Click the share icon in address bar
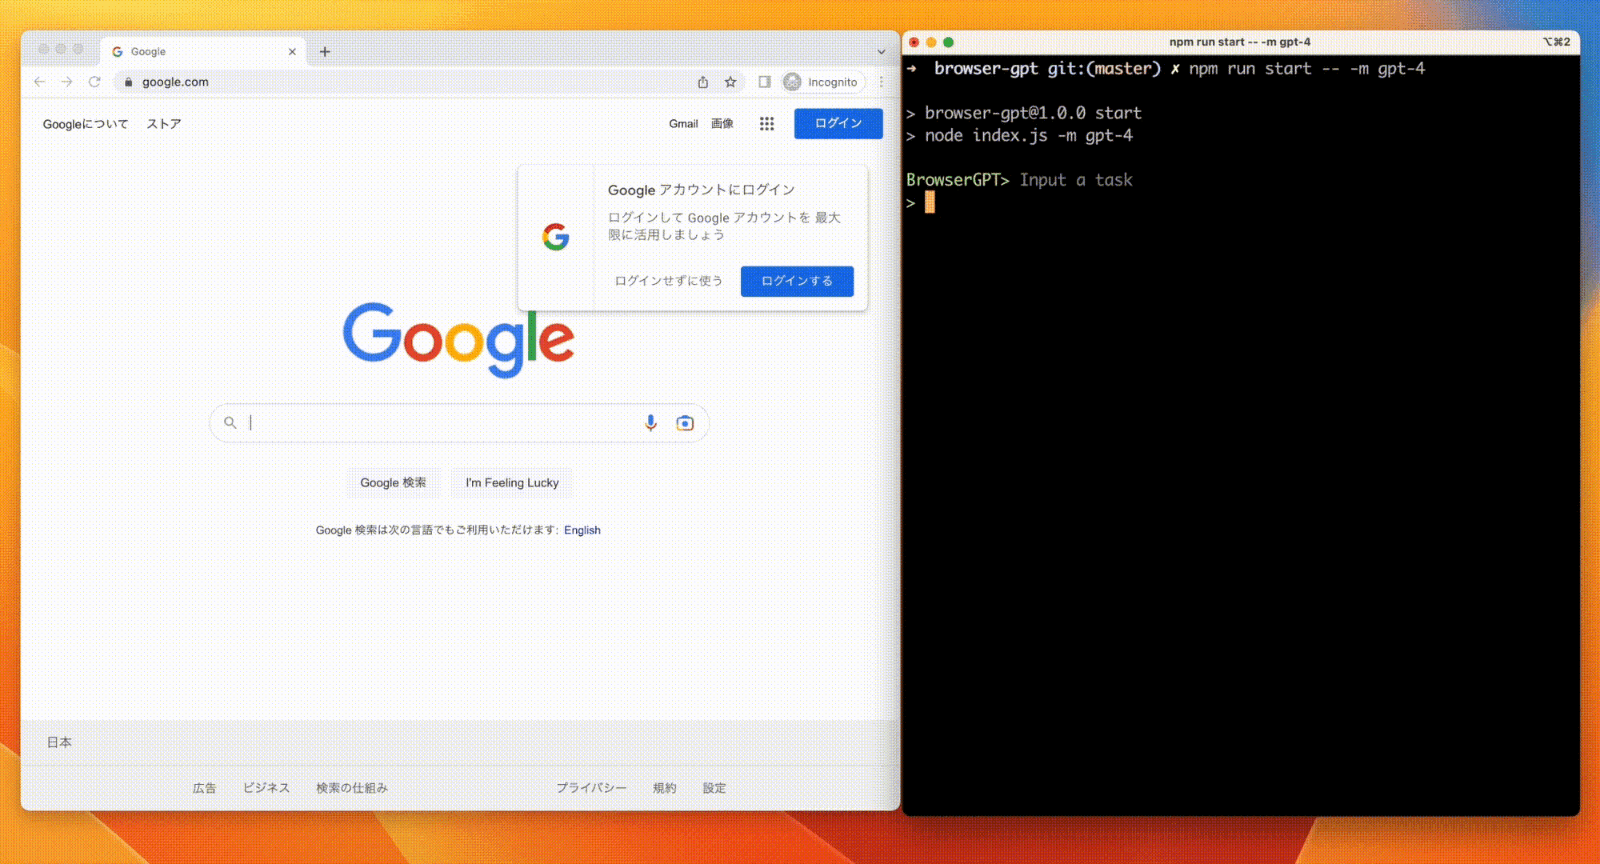Screen dimensions: 1600x864 point(703,82)
